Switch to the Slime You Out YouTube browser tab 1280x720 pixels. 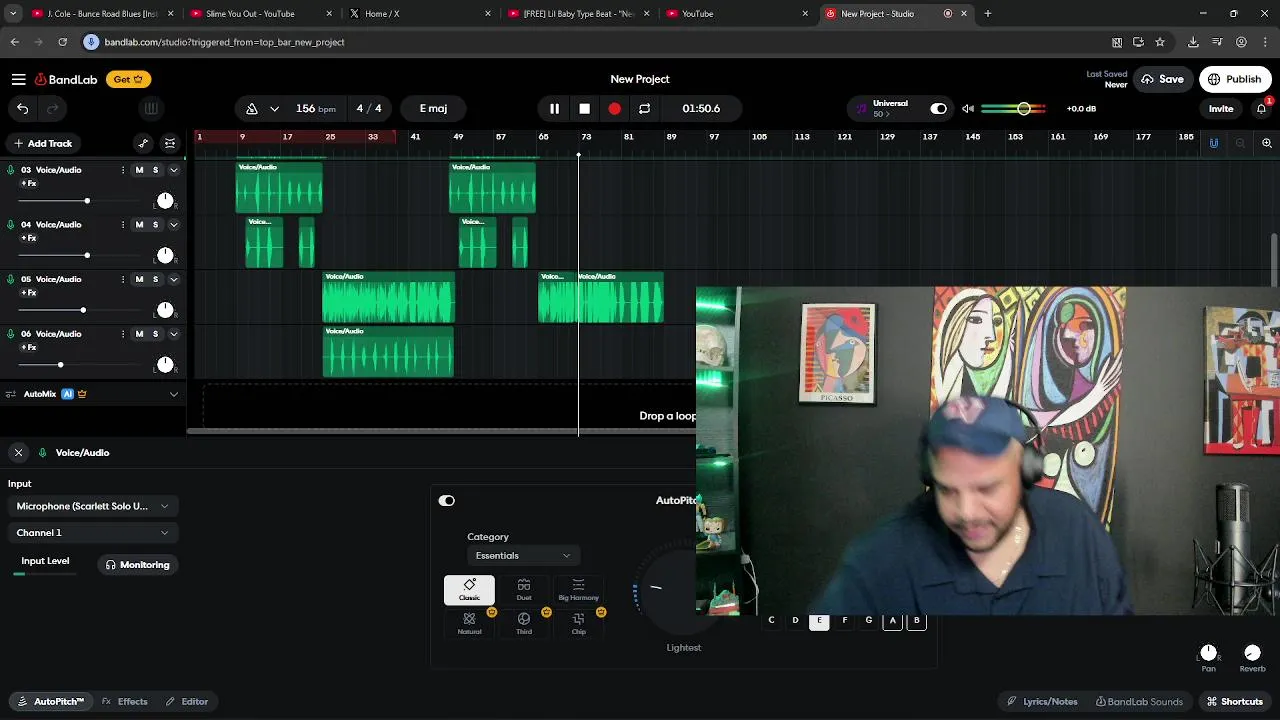tap(259, 14)
